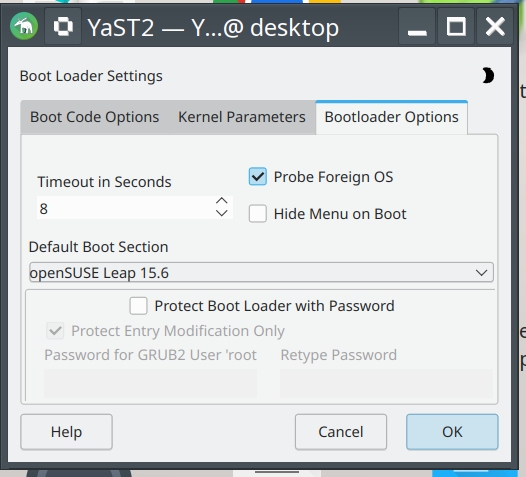Select the Bootloader Options tab
The height and width of the screenshot is (477, 526).
(391, 117)
